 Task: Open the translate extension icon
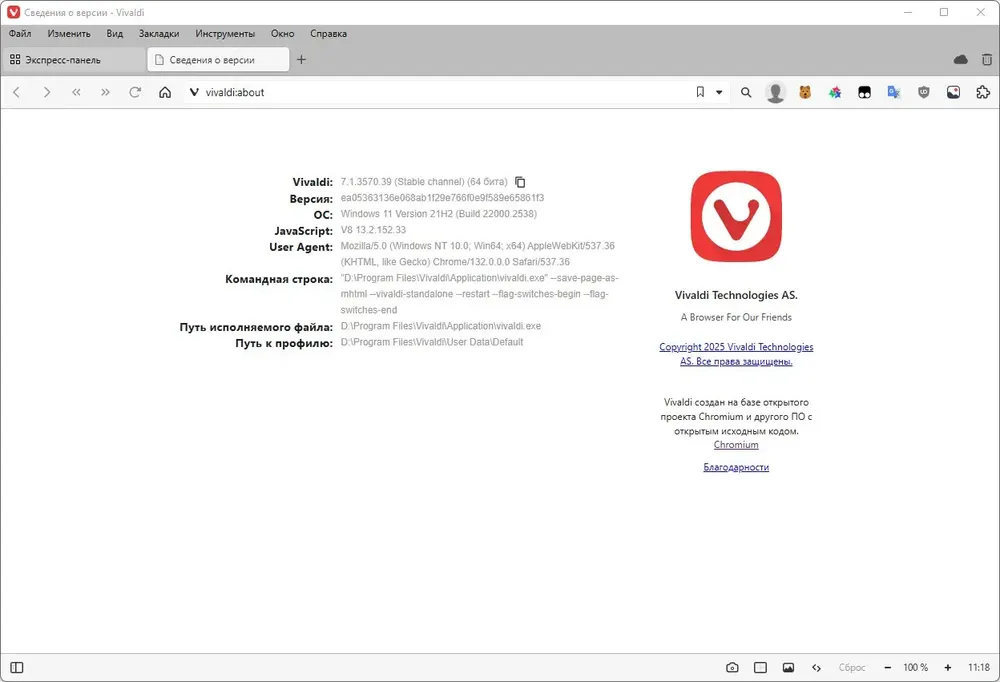[x=893, y=93]
